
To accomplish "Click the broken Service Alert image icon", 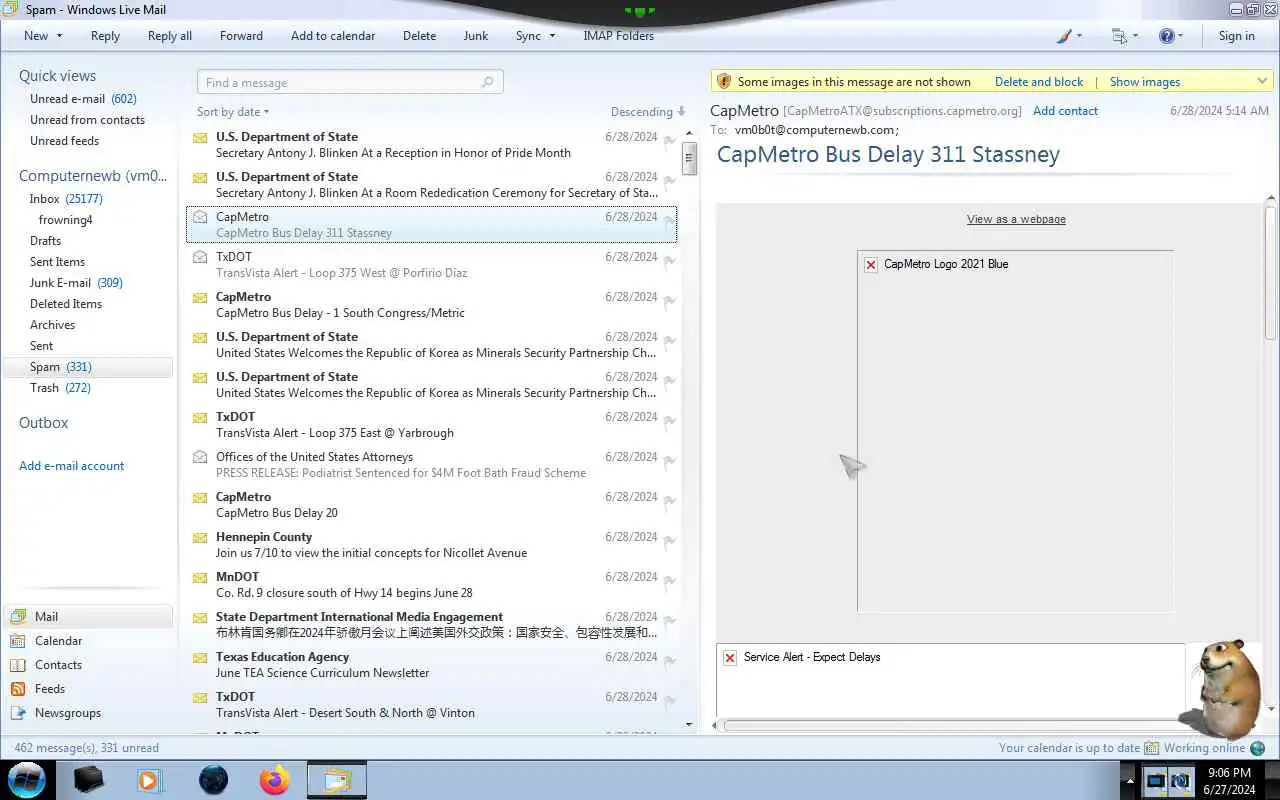I will (x=730, y=658).
